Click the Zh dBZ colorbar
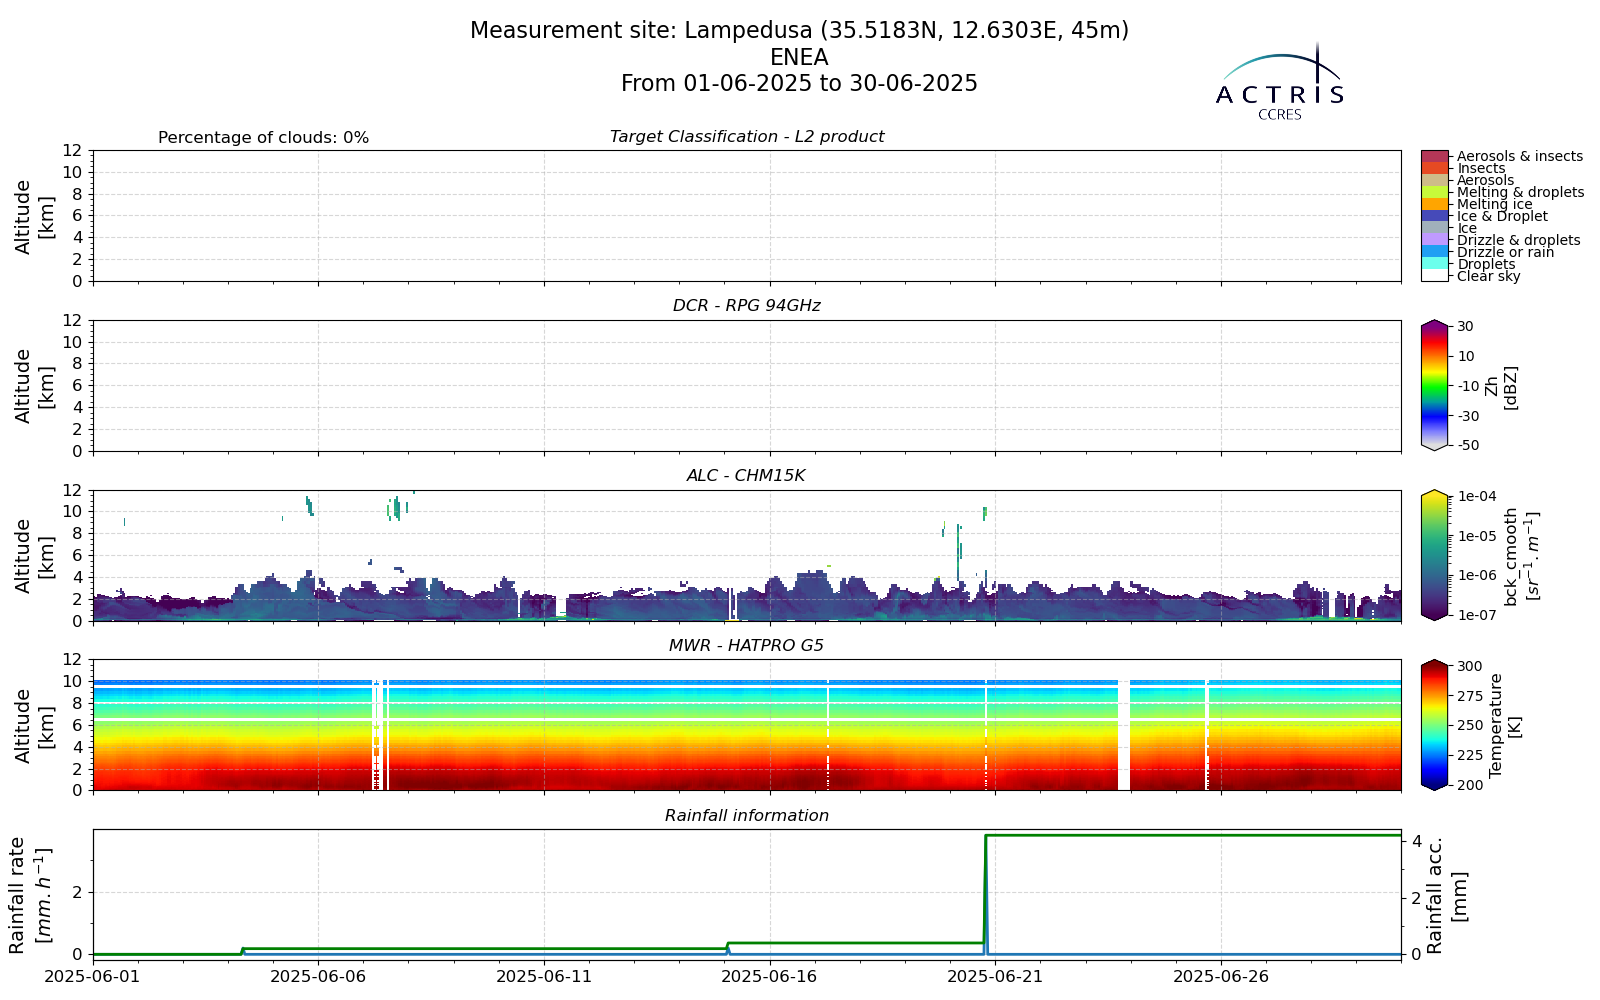The image size is (1600, 1000). click(x=1434, y=385)
